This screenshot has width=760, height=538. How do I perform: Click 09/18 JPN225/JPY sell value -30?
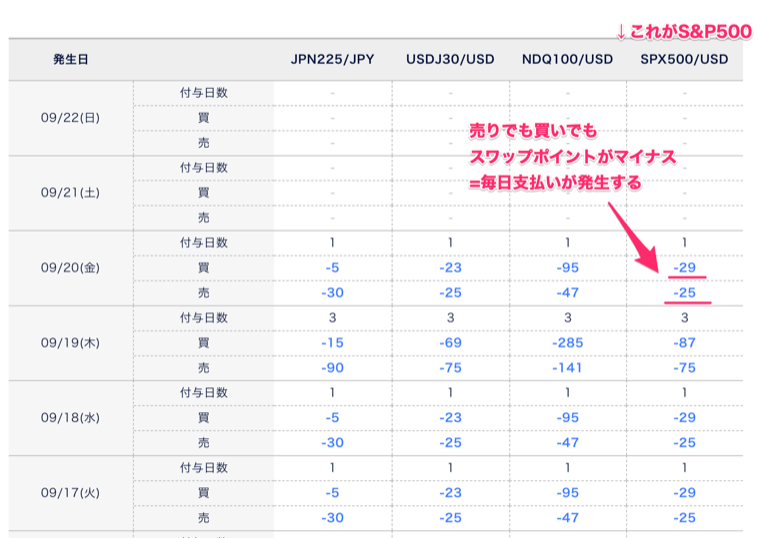[332, 443]
